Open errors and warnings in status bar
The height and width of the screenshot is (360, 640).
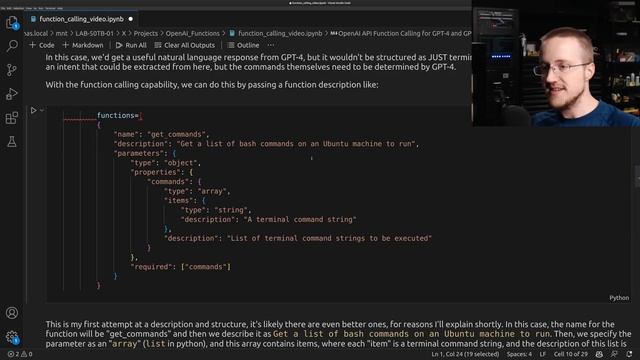point(20,354)
